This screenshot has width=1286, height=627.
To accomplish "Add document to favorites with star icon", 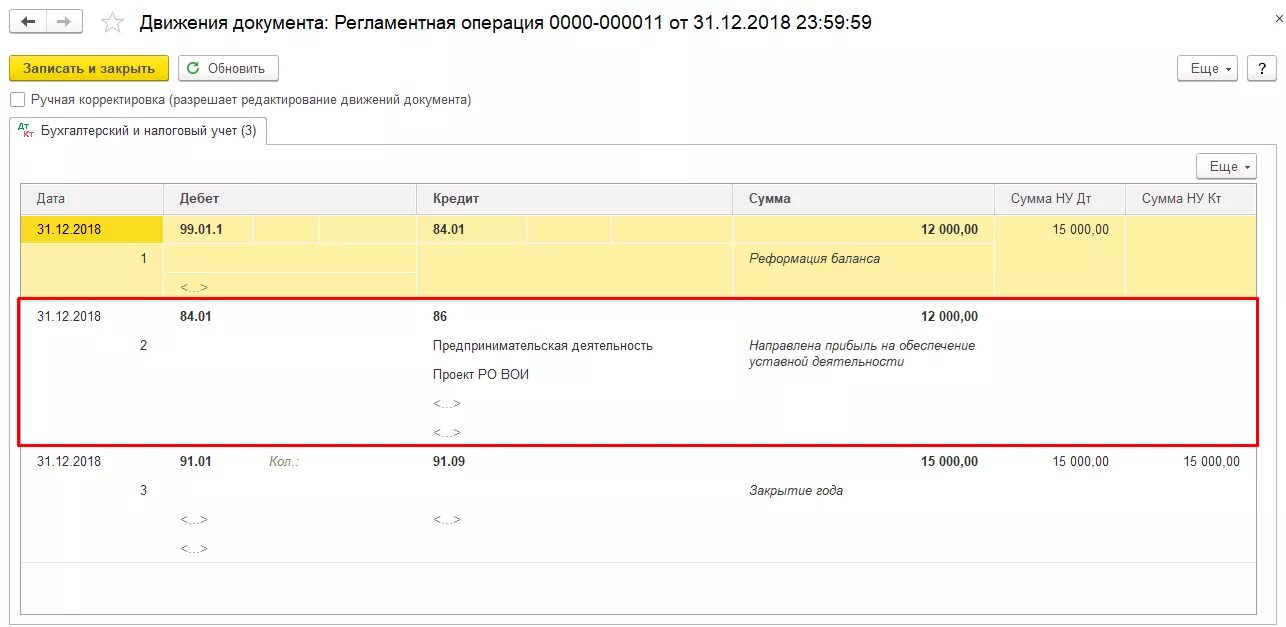I will pyautogui.click(x=113, y=22).
